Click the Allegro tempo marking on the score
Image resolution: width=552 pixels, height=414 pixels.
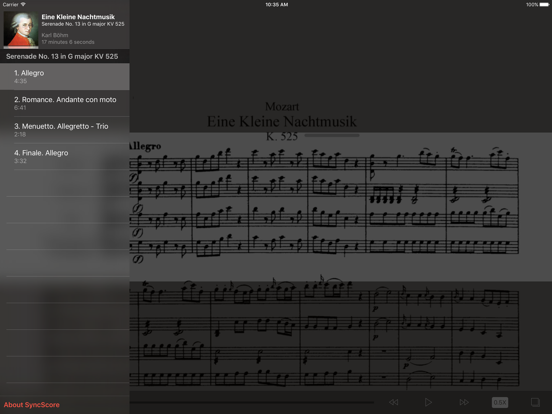tap(145, 146)
